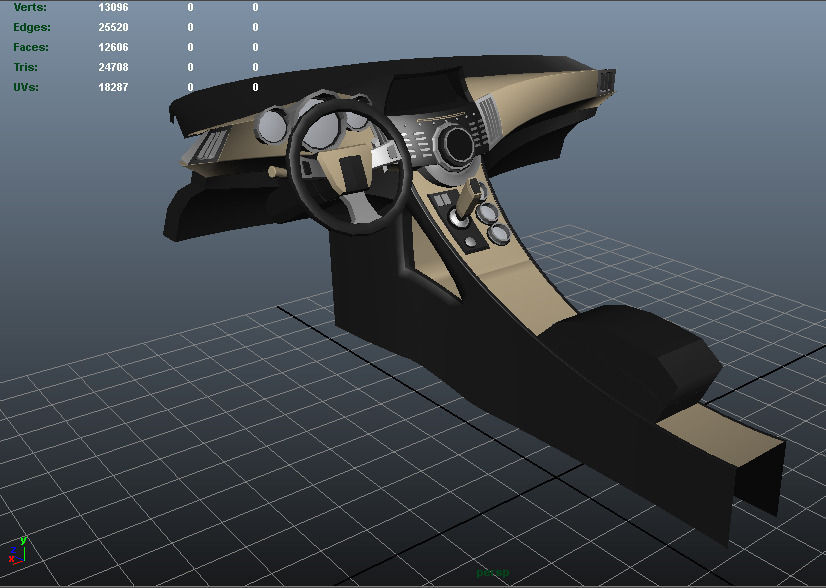Select the face count value 12606
The width and height of the screenshot is (826, 588).
point(113,47)
